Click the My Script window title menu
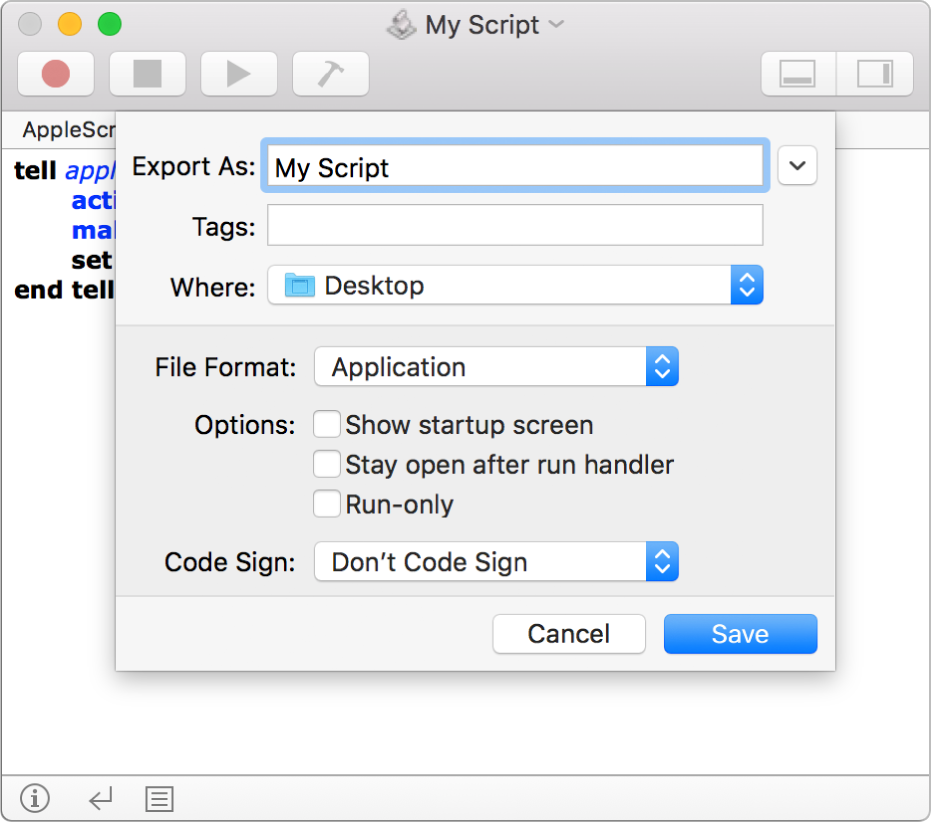Viewport: 931px width, 822px height. click(x=482, y=25)
